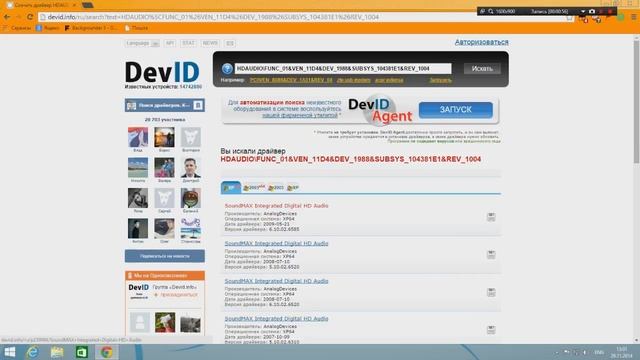Click the hardware ID search input field
The image size is (640, 360).
coord(343,69)
